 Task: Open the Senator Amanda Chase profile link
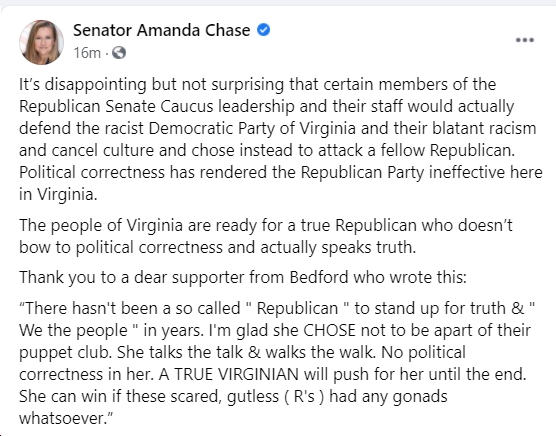pos(161,30)
